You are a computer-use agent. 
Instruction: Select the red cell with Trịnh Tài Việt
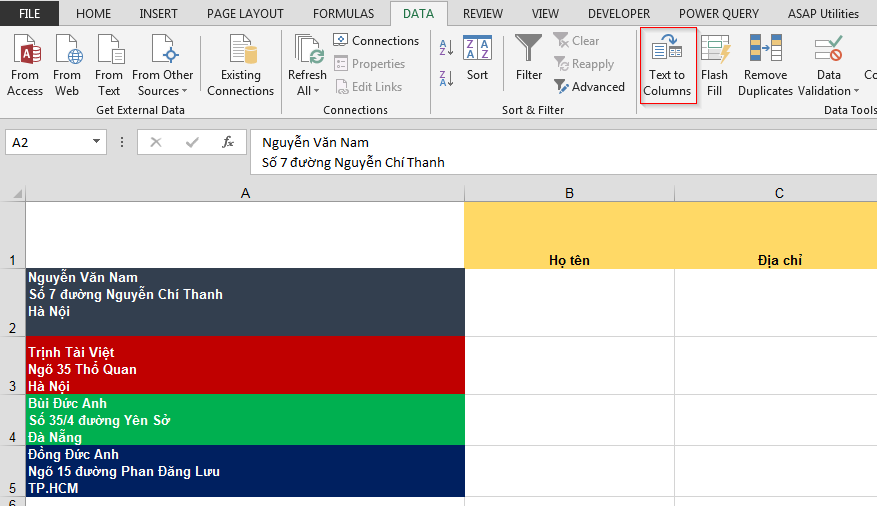tap(245, 368)
